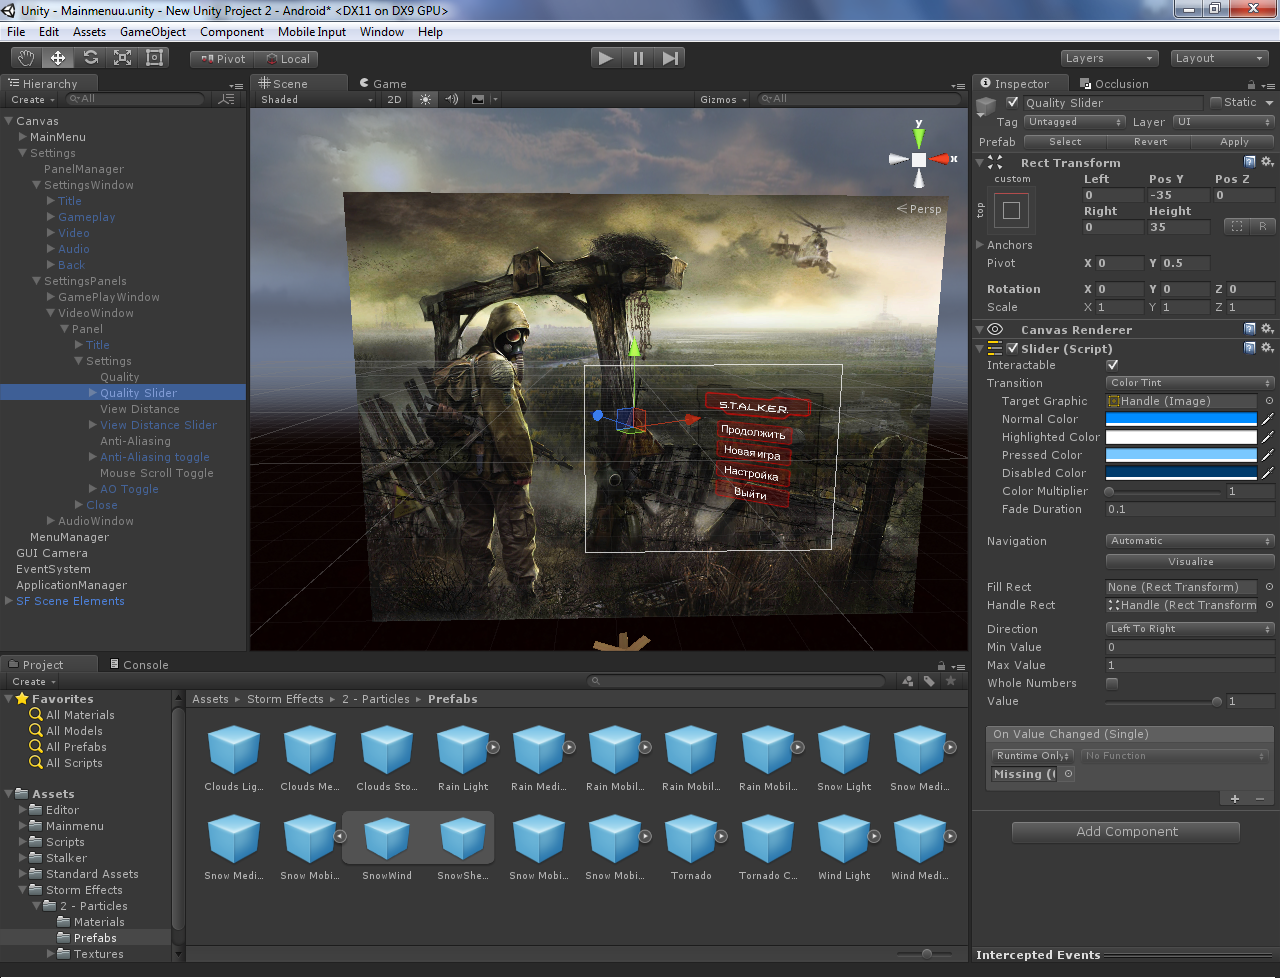Toggle scene lighting sun icon

click(x=426, y=99)
